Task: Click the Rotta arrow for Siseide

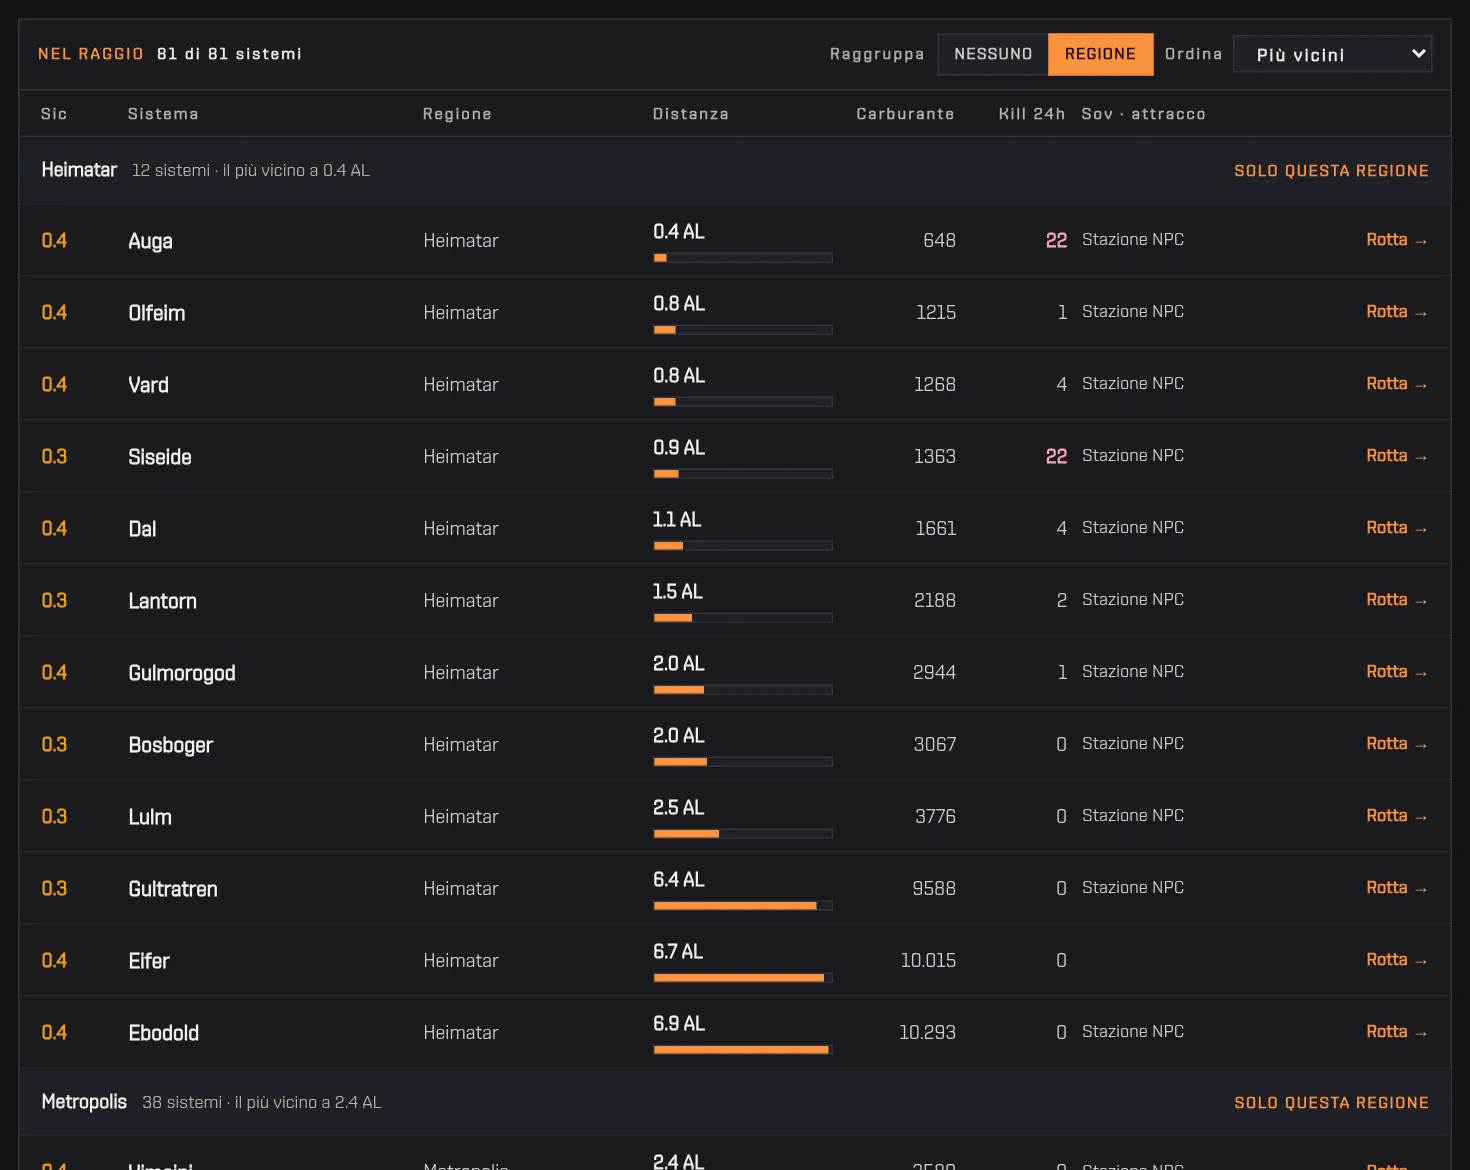Action: [x=1396, y=456]
